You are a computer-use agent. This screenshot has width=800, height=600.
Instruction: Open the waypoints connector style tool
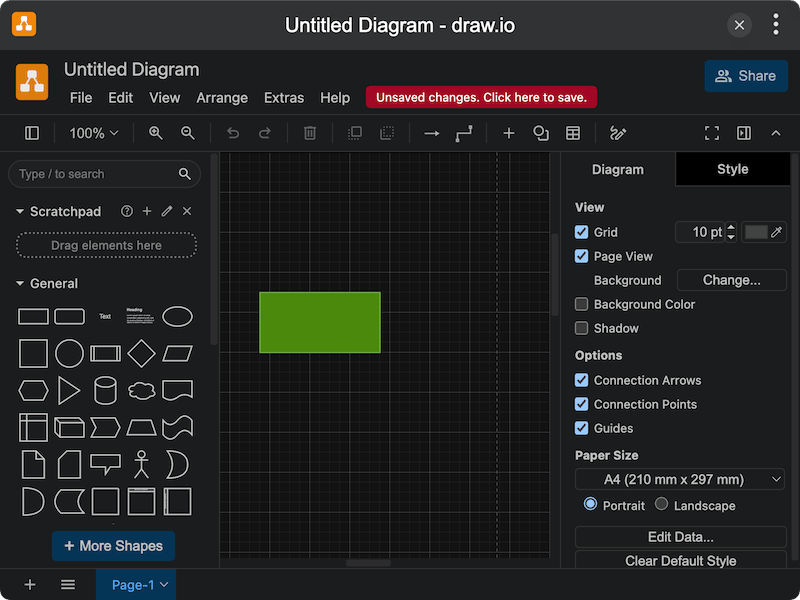(x=464, y=133)
